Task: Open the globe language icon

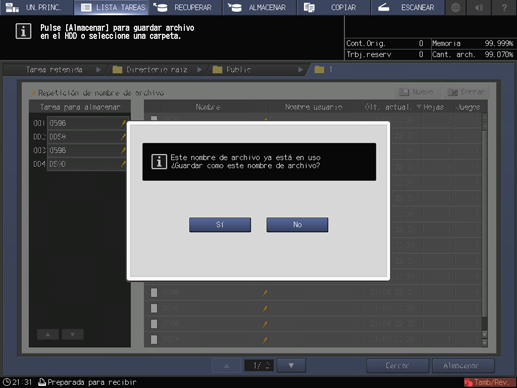Action: coord(456,7)
